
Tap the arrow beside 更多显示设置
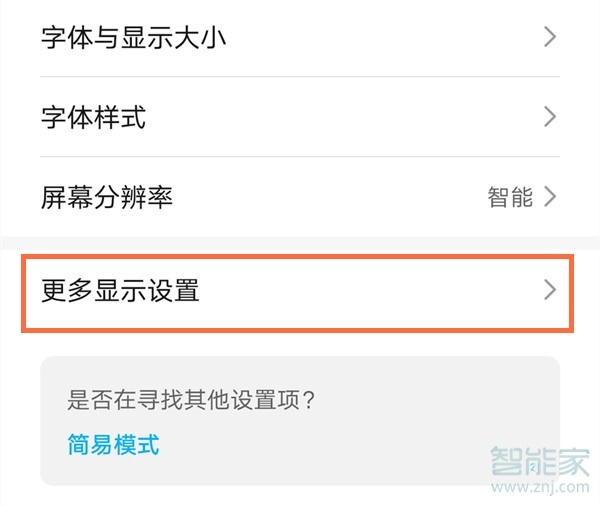click(549, 291)
